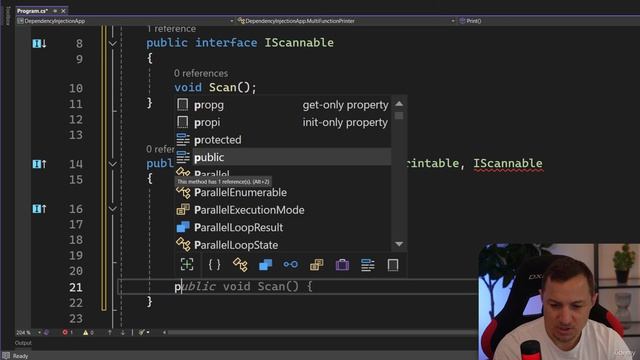
Task: Filter IntelliSense list by structures
Action: pos(265,264)
